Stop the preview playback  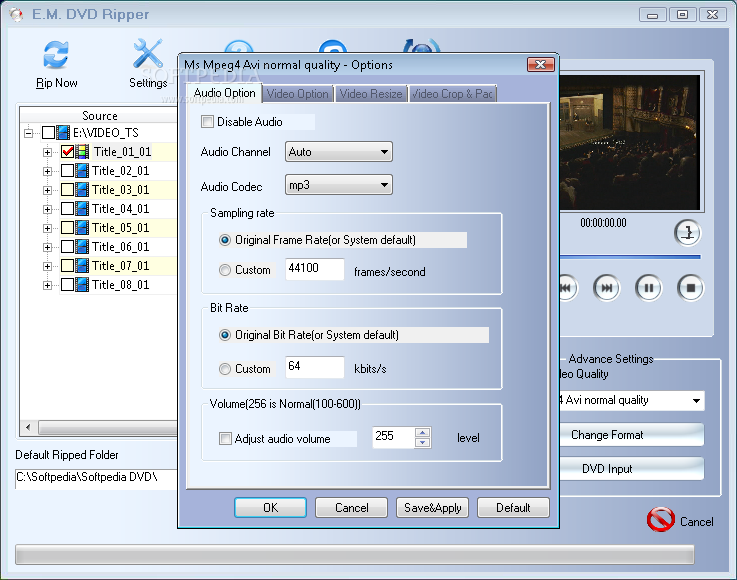pos(690,288)
